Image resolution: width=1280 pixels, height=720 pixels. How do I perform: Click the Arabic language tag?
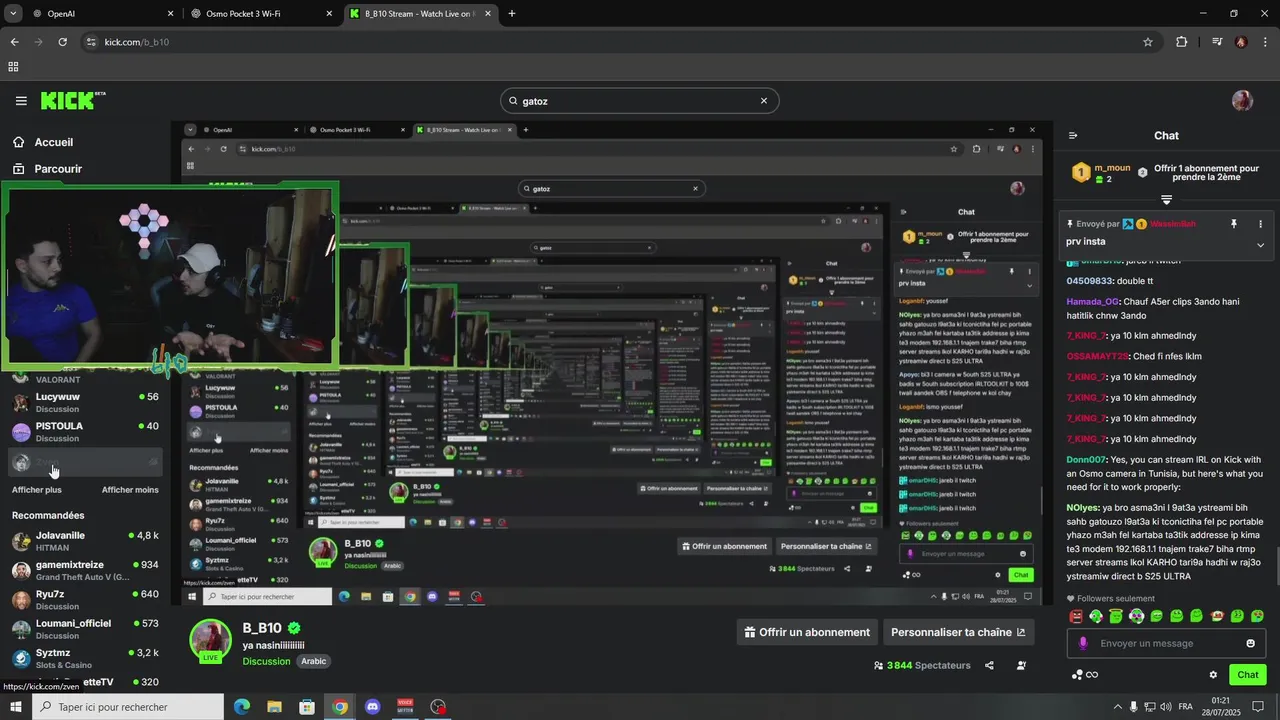click(314, 661)
